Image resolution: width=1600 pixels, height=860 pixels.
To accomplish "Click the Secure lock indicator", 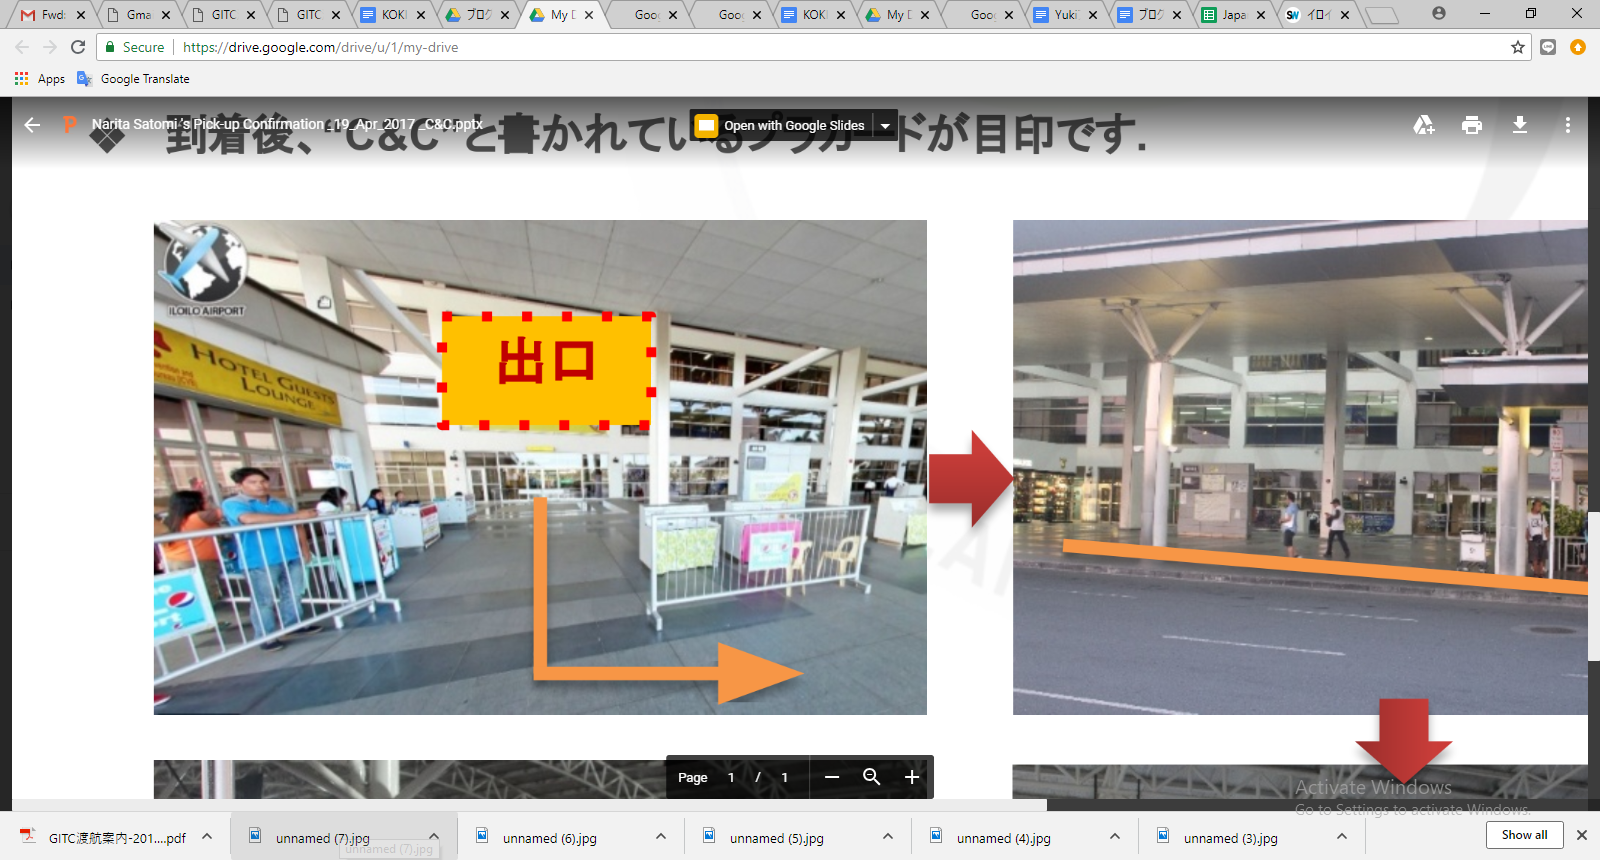I will 134,47.
